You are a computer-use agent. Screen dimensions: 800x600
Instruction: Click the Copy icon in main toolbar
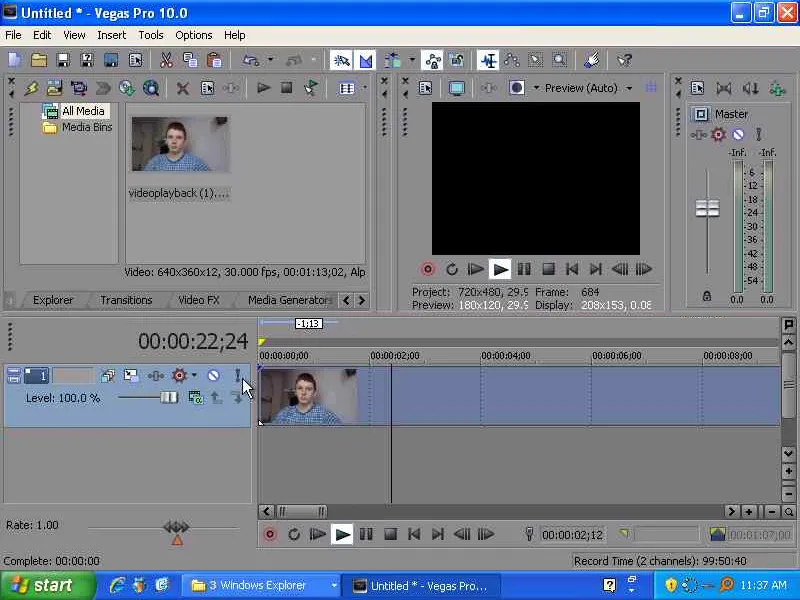[x=190, y=60]
